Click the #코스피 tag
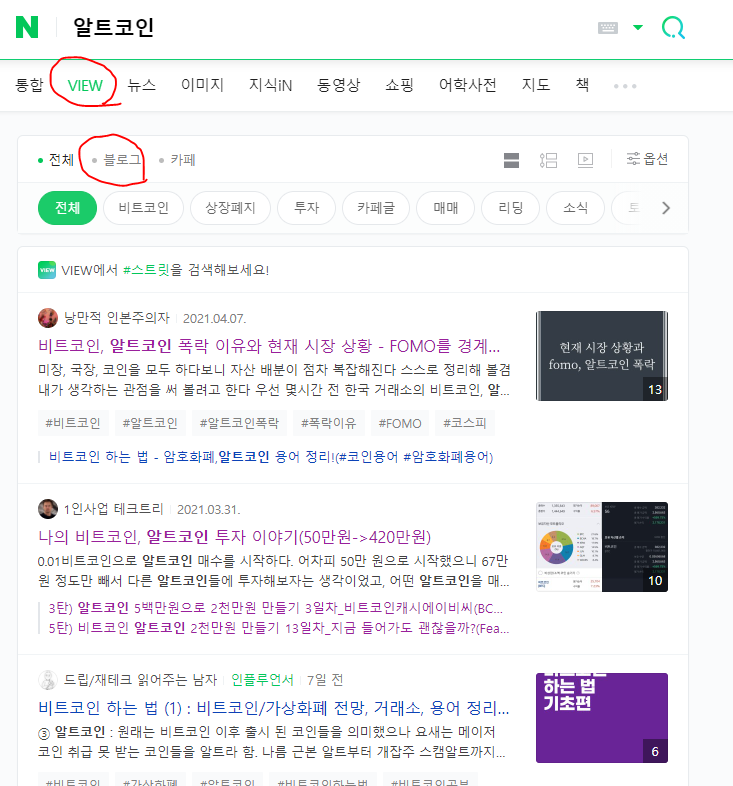 (x=465, y=423)
